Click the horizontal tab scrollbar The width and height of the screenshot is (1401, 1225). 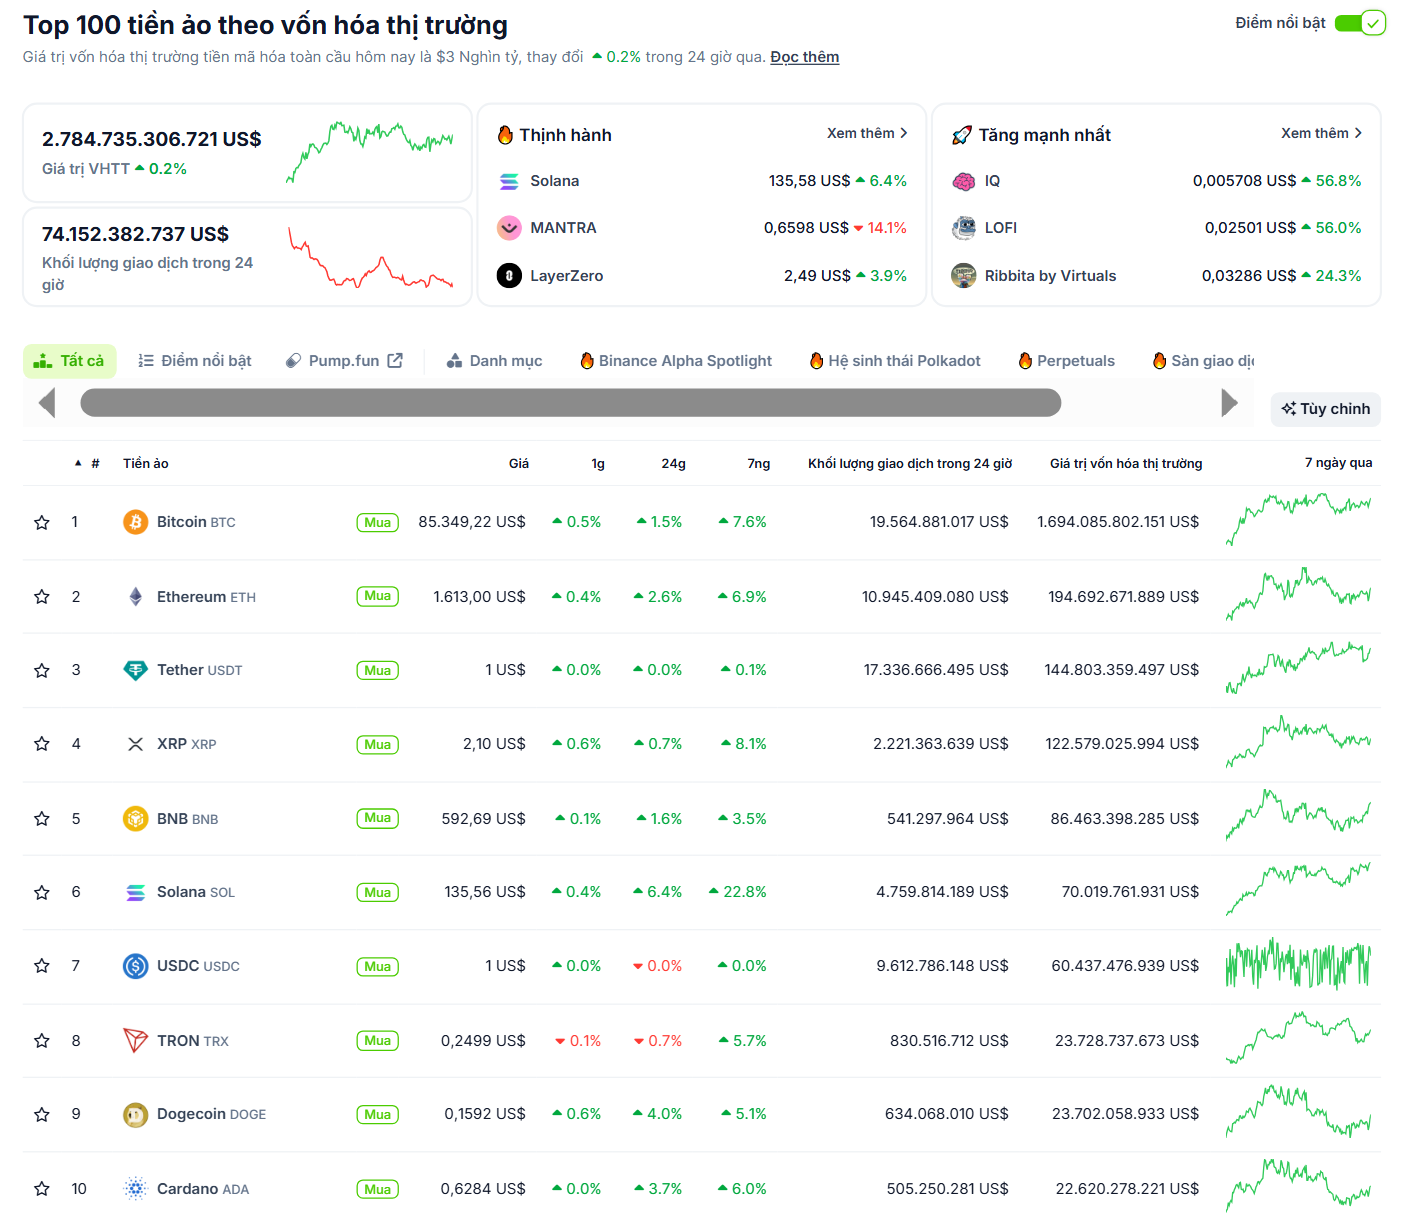570,403
